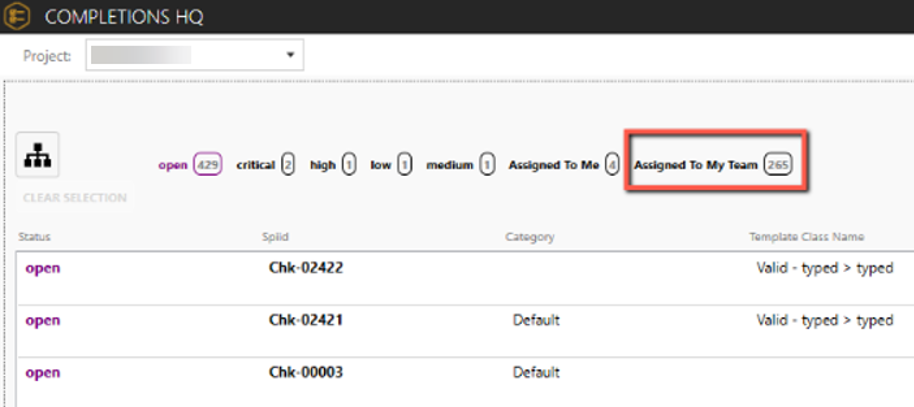Screen dimensions: 914x407
Task: Select the Assigned To My Team filter
Action: [x=713, y=165]
